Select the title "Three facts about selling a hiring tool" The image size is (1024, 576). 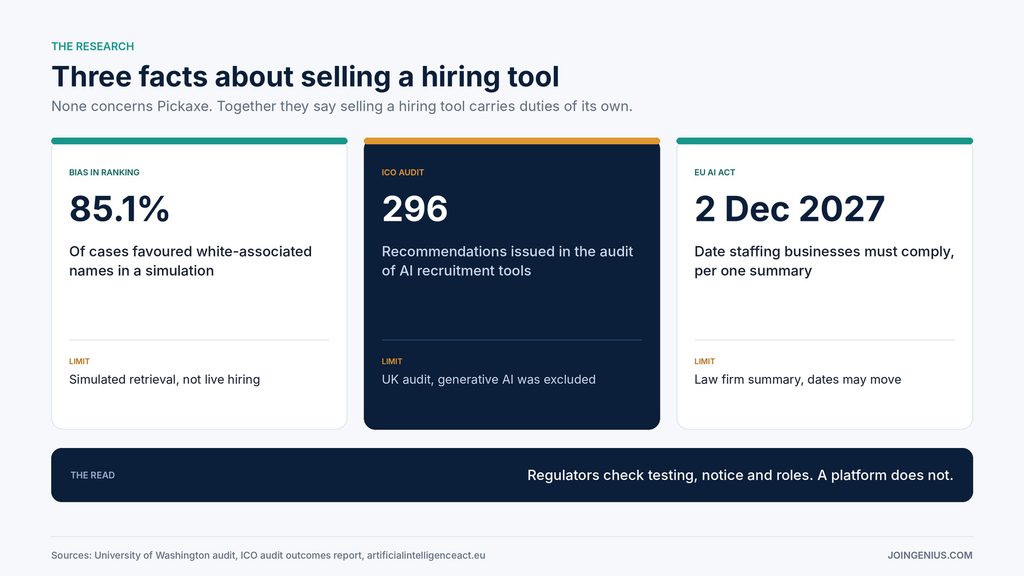click(305, 76)
